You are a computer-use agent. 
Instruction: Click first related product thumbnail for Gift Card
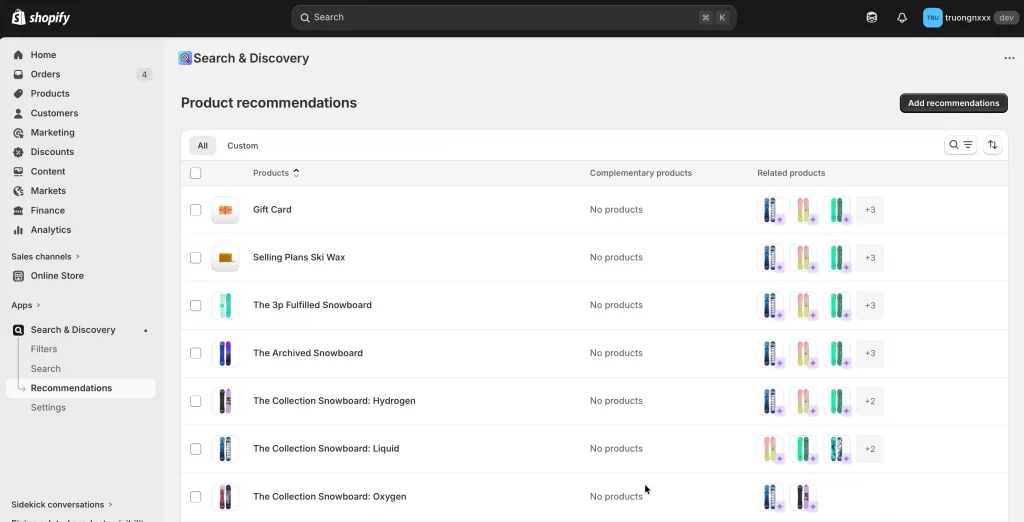tap(771, 210)
